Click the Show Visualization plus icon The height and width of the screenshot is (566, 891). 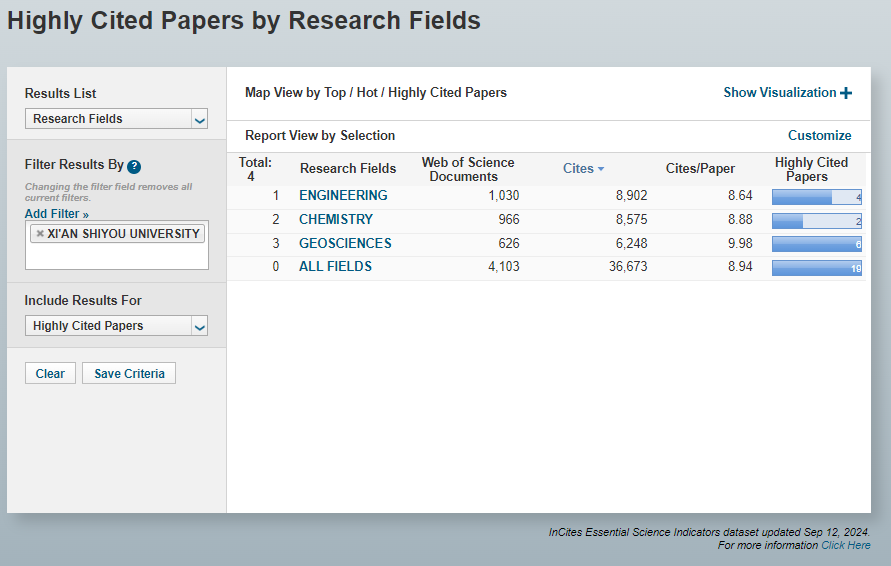846,93
